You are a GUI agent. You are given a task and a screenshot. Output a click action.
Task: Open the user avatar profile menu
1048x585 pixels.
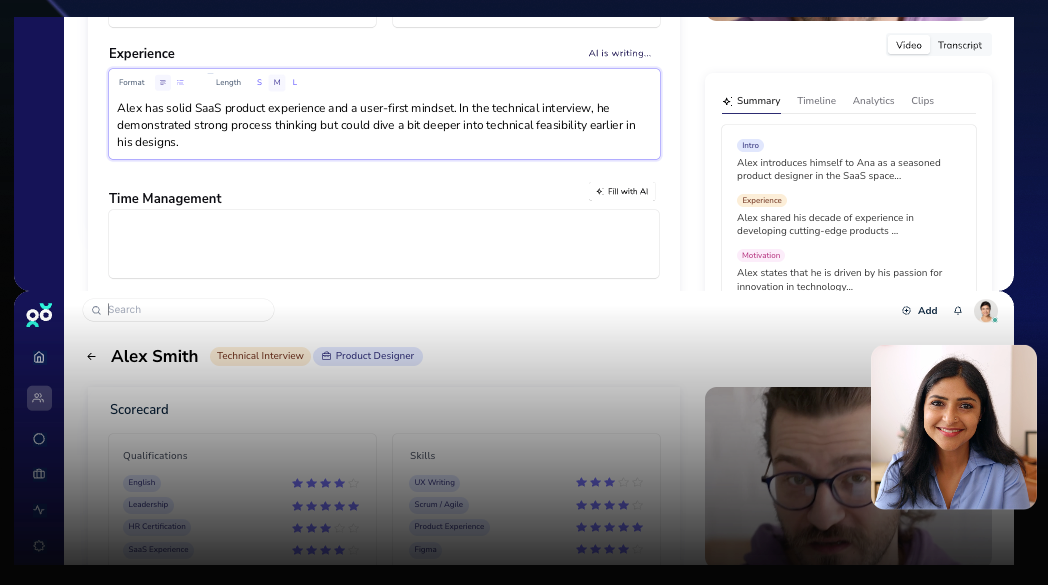(x=986, y=311)
